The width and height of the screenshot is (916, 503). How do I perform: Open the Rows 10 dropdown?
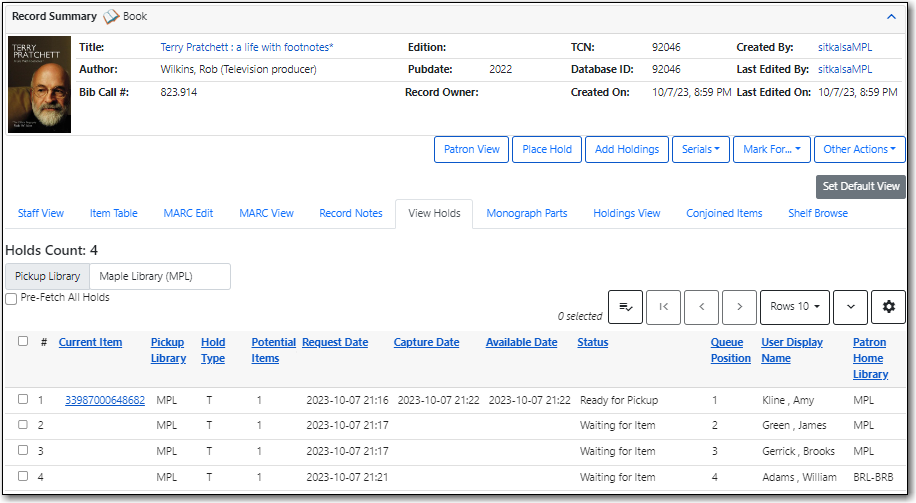pos(795,307)
